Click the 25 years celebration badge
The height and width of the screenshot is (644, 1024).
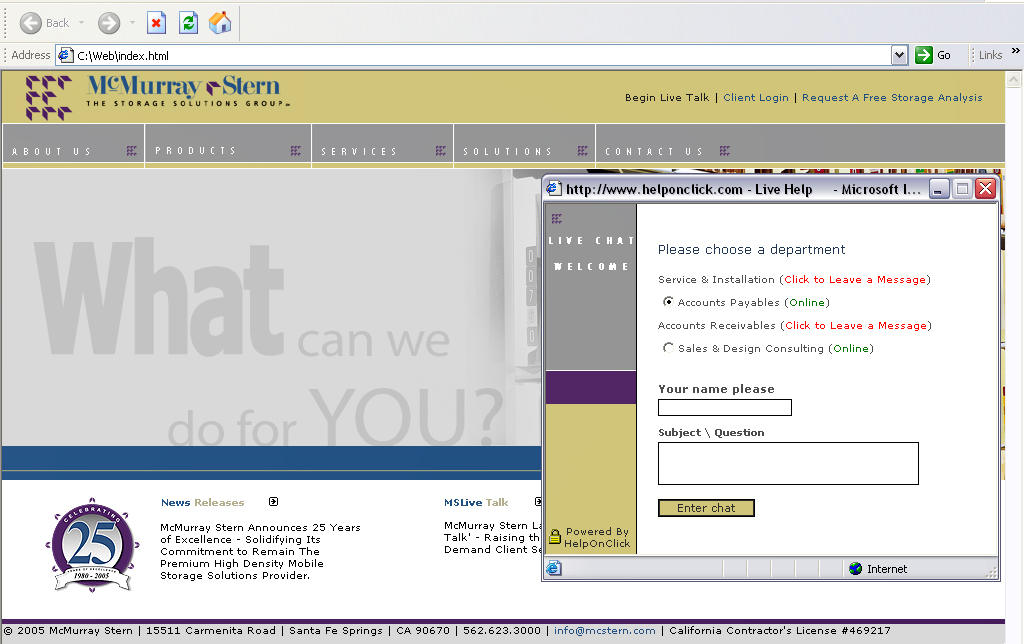92,545
